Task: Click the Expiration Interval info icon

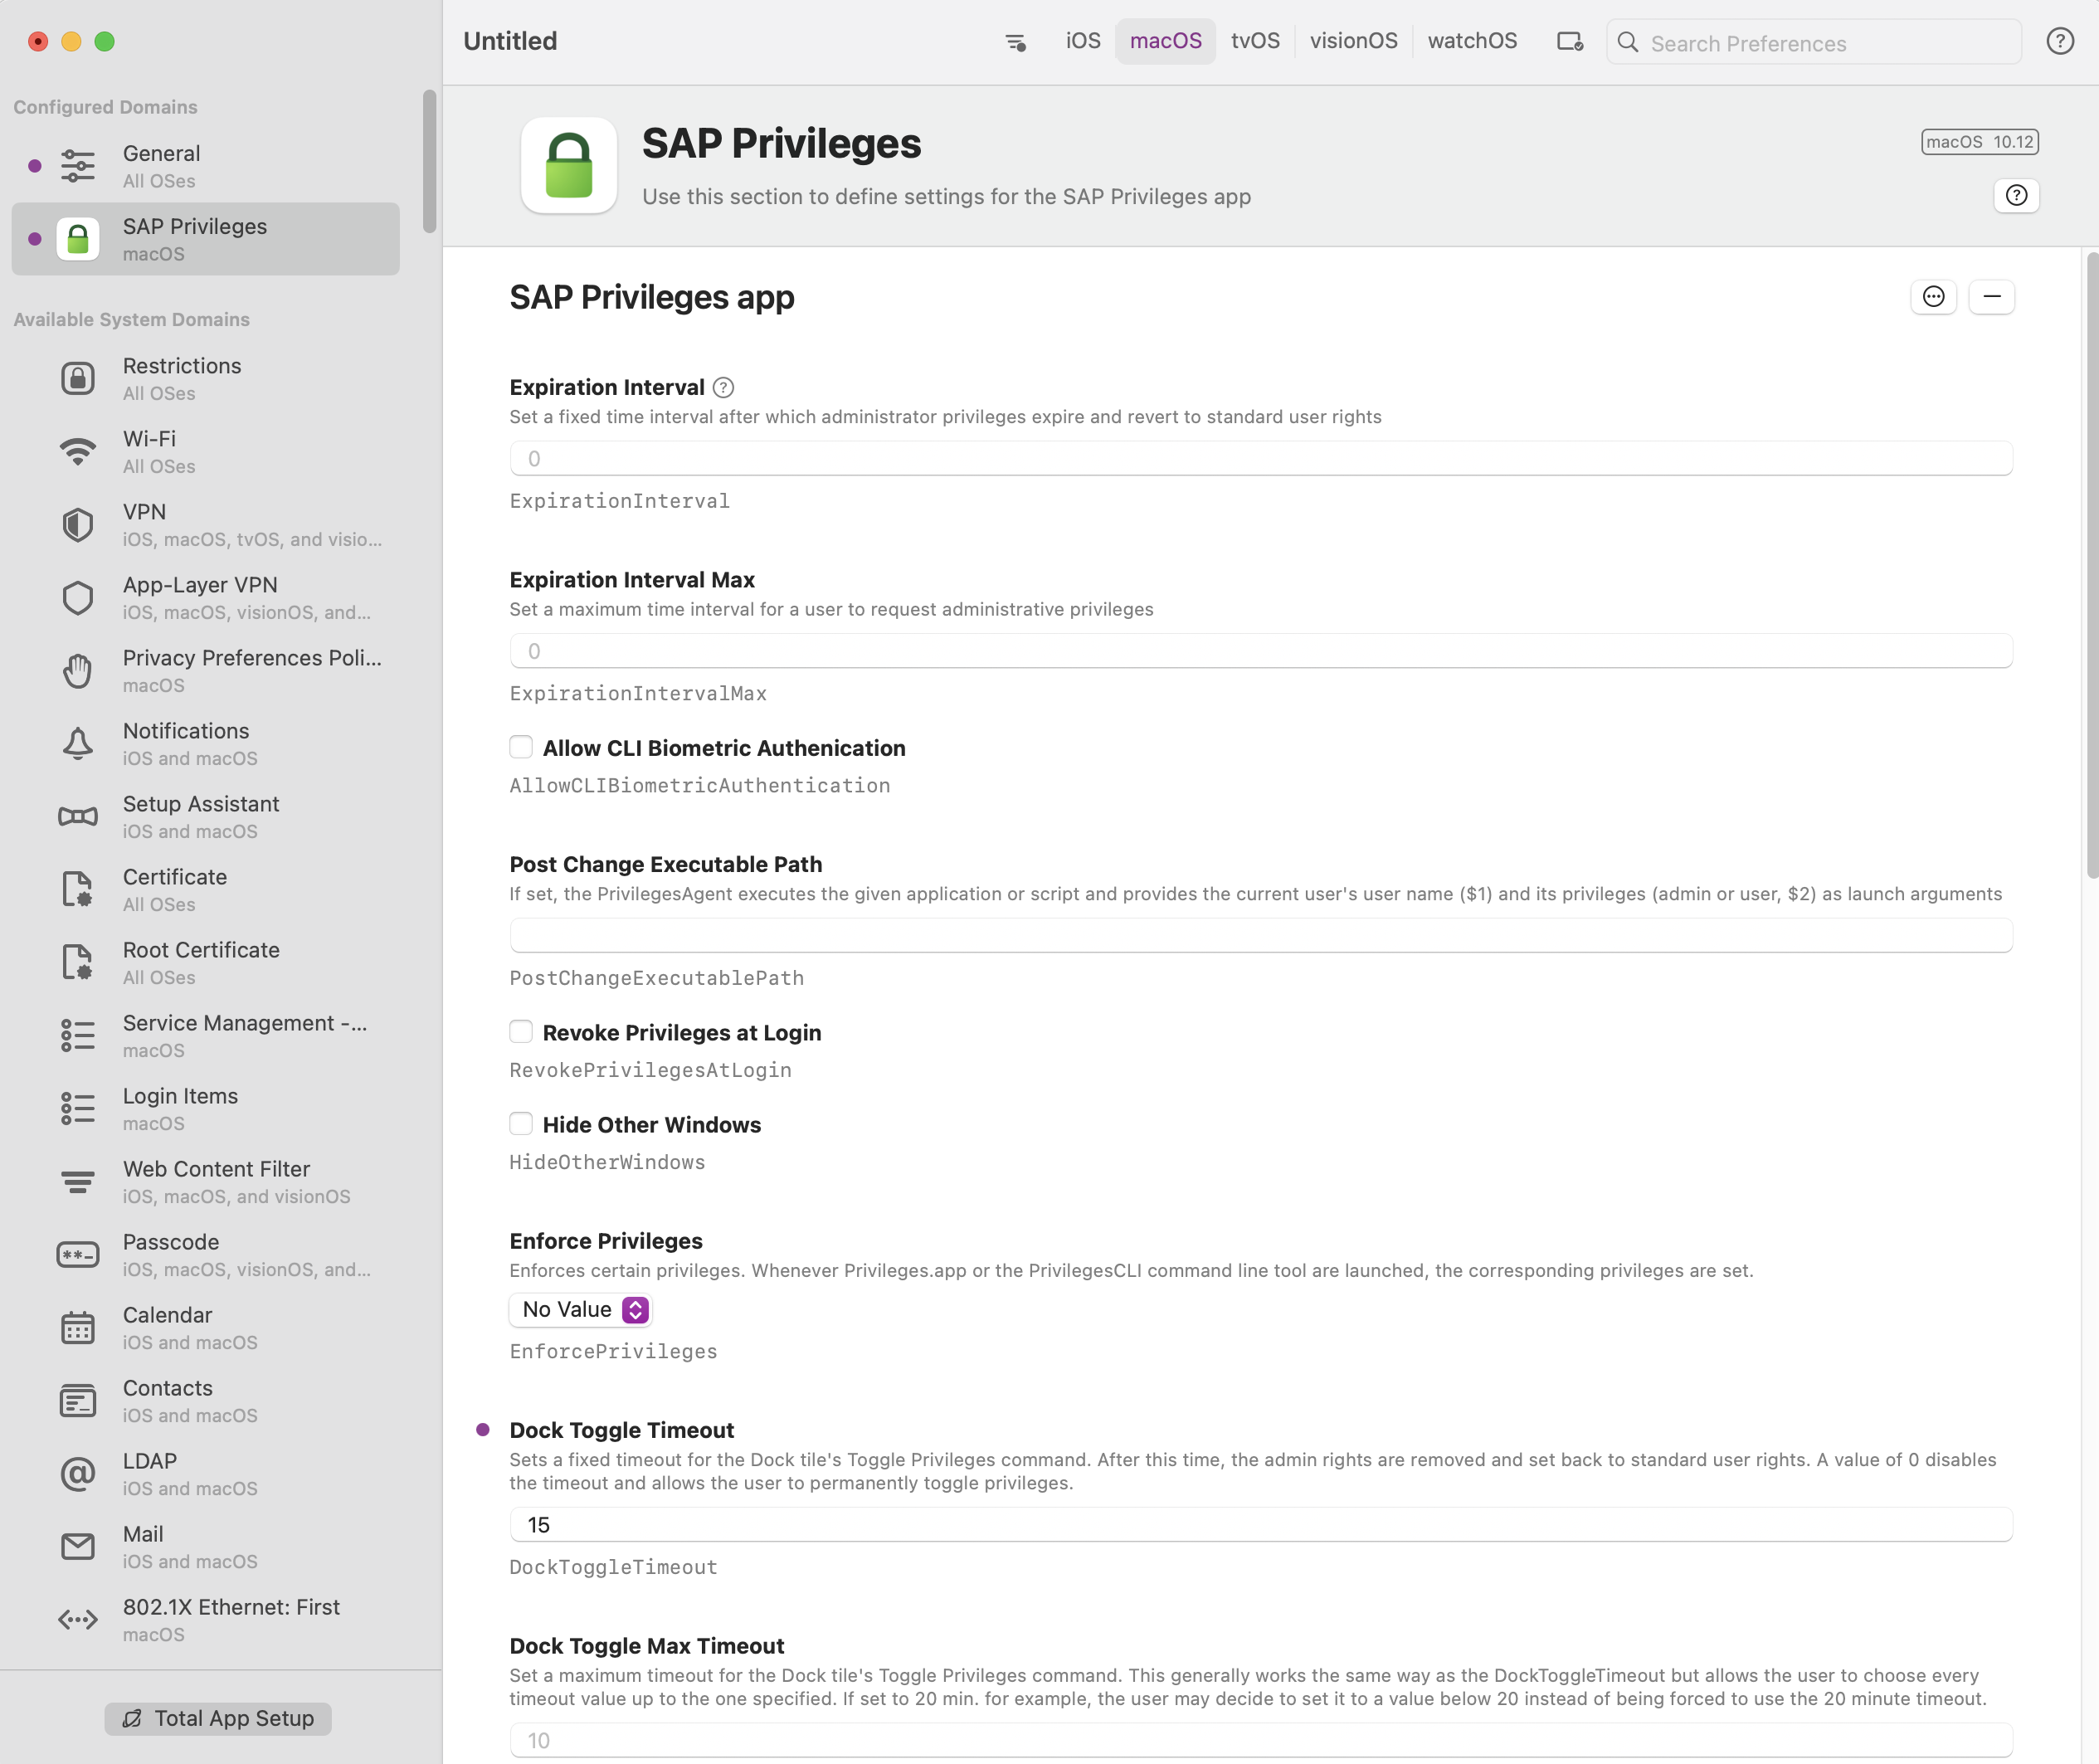Action: [723, 388]
